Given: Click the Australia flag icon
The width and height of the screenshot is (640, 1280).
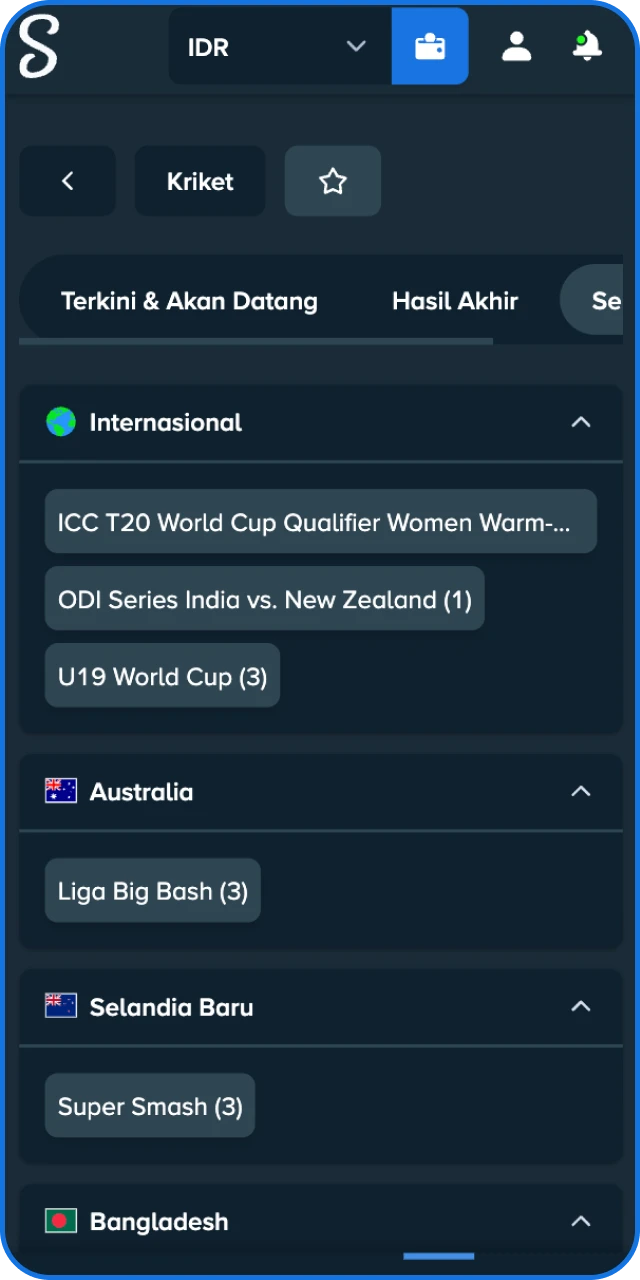Looking at the screenshot, I should [60, 791].
